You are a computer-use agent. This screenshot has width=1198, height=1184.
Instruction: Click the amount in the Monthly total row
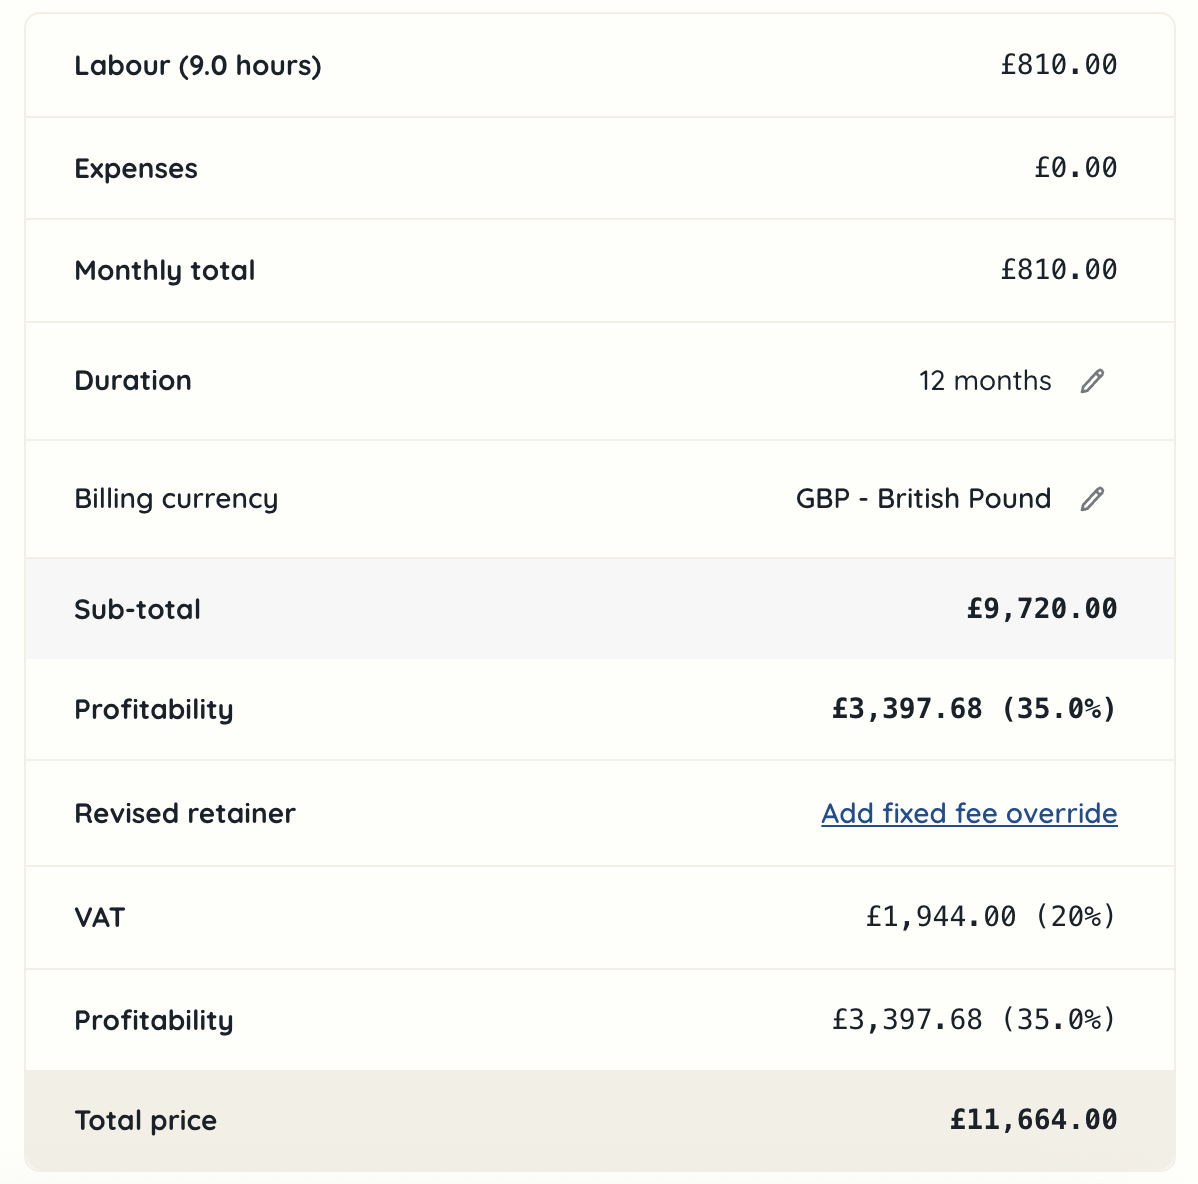[1059, 270]
